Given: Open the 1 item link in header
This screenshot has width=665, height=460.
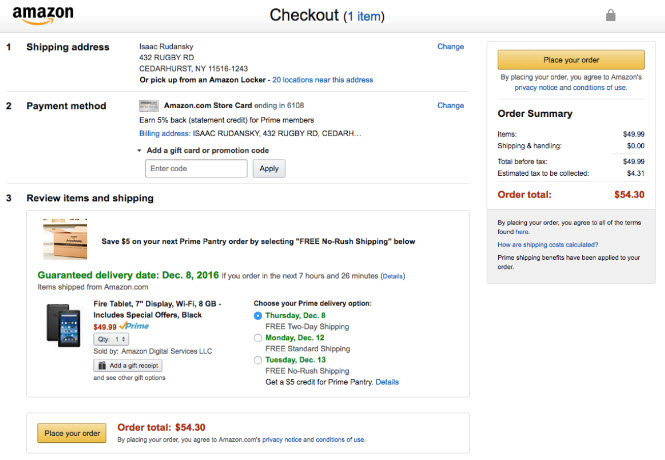Looking at the screenshot, I should pos(364,16).
